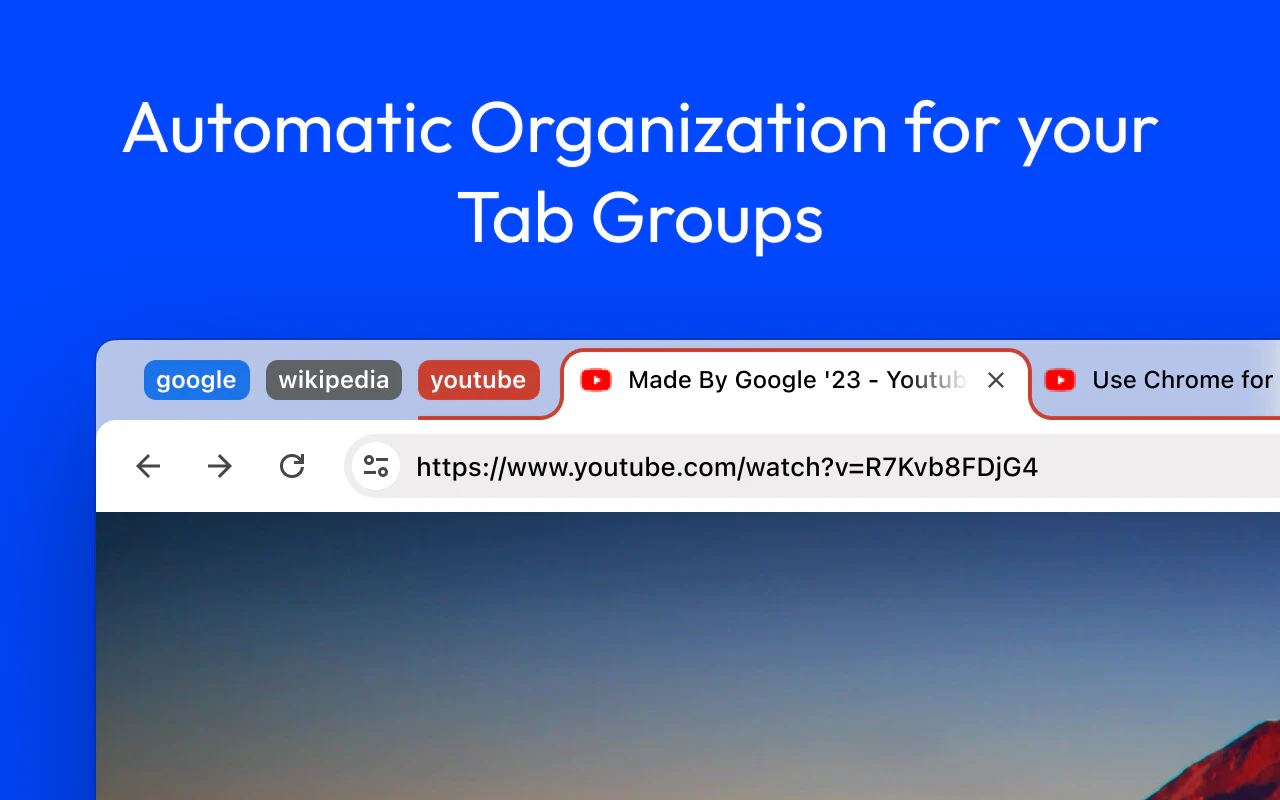This screenshot has width=1280, height=800.
Task: Close the Made By Google '23 tab
Action: pos(996,380)
